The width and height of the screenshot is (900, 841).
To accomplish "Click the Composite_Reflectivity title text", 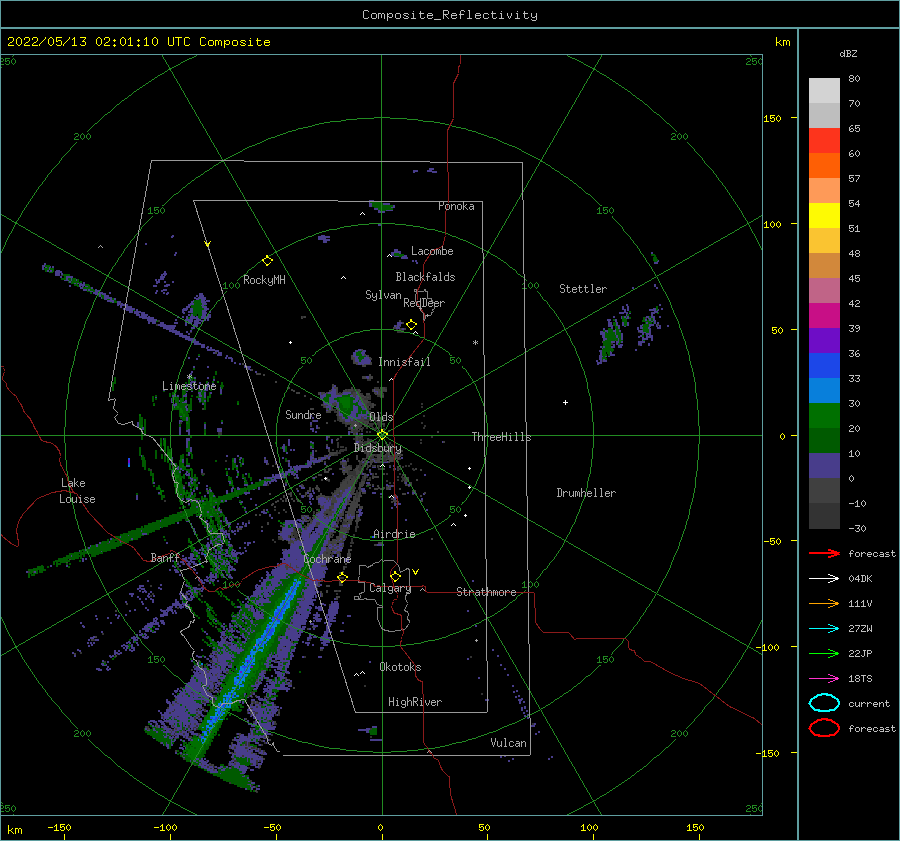I will [x=449, y=15].
